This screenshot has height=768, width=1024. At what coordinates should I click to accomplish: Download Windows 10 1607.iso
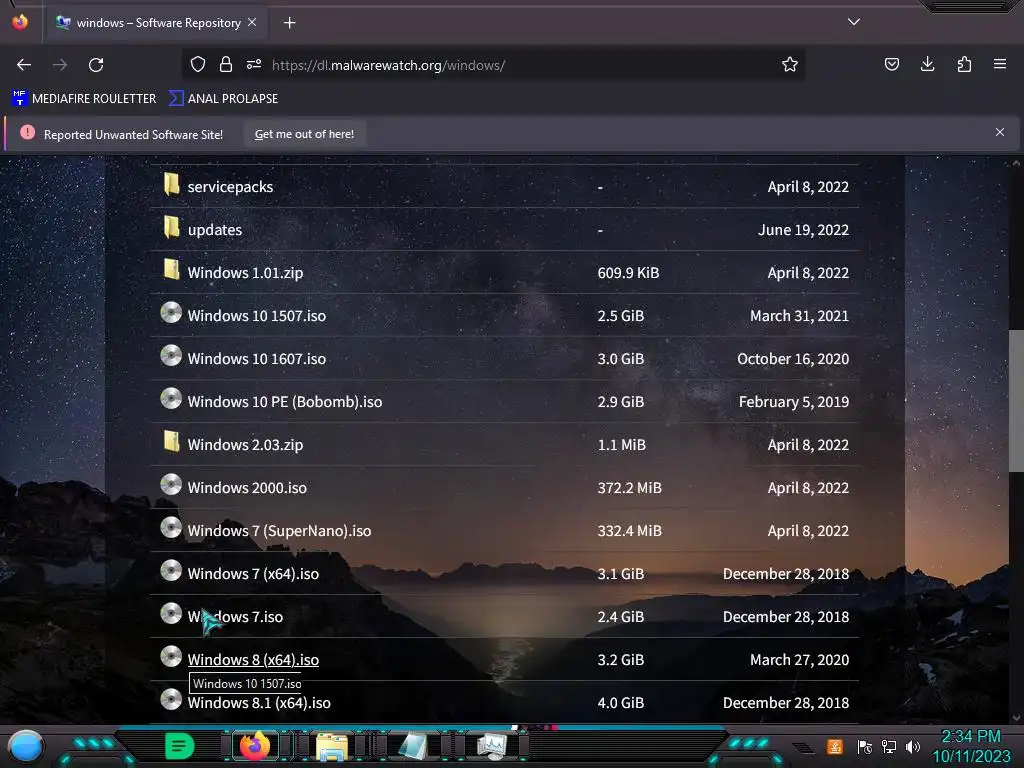(x=257, y=359)
